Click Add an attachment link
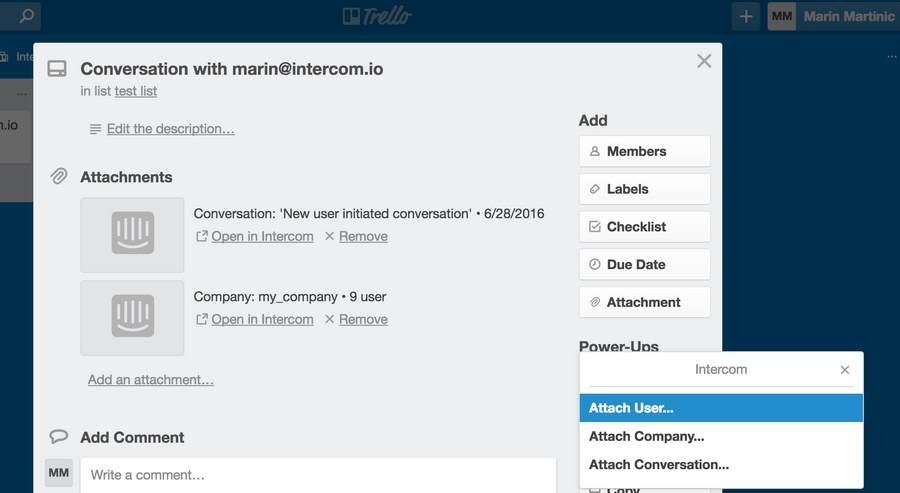 click(151, 379)
